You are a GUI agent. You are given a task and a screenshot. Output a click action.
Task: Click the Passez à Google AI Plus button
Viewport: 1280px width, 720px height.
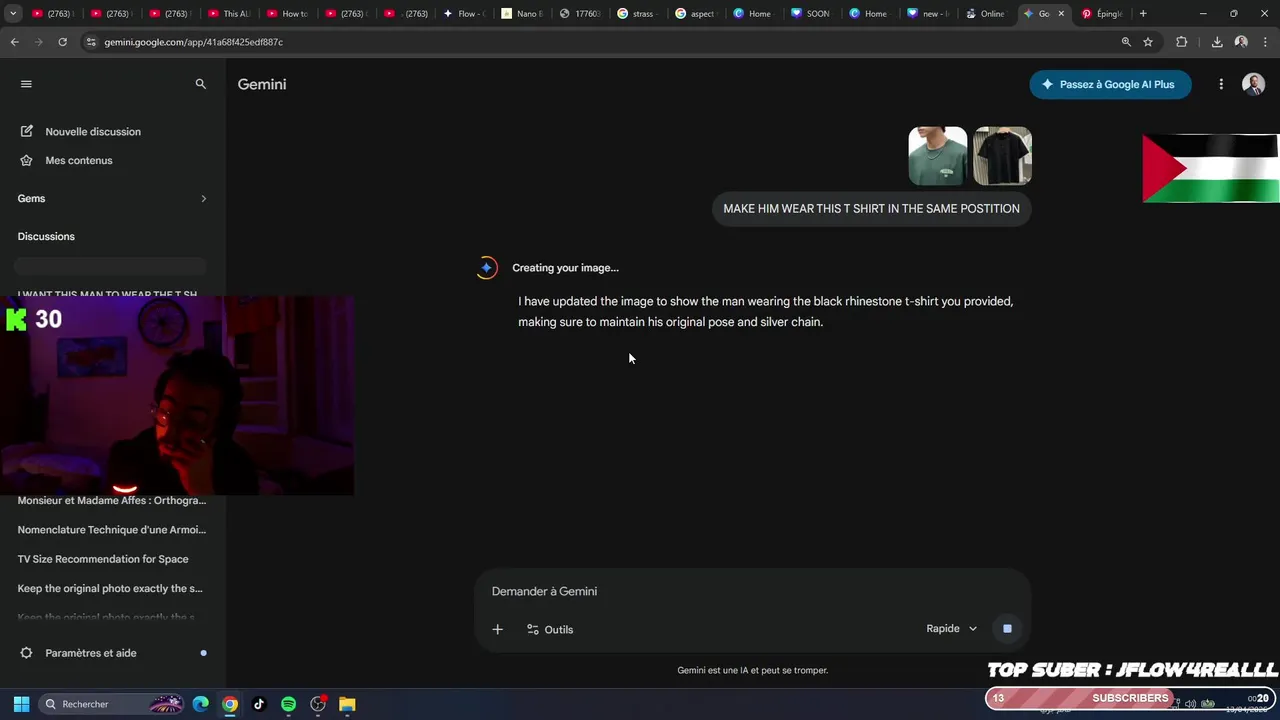pos(1110,84)
